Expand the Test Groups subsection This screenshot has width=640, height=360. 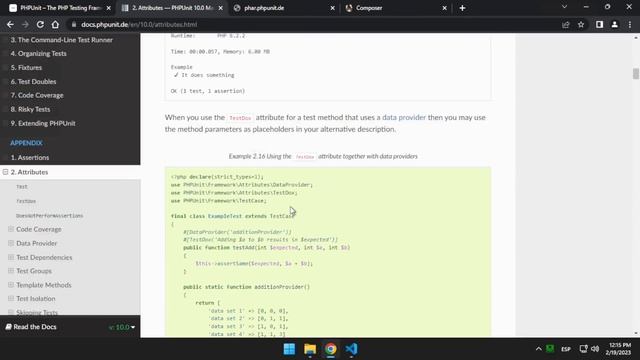[x=11, y=271]
